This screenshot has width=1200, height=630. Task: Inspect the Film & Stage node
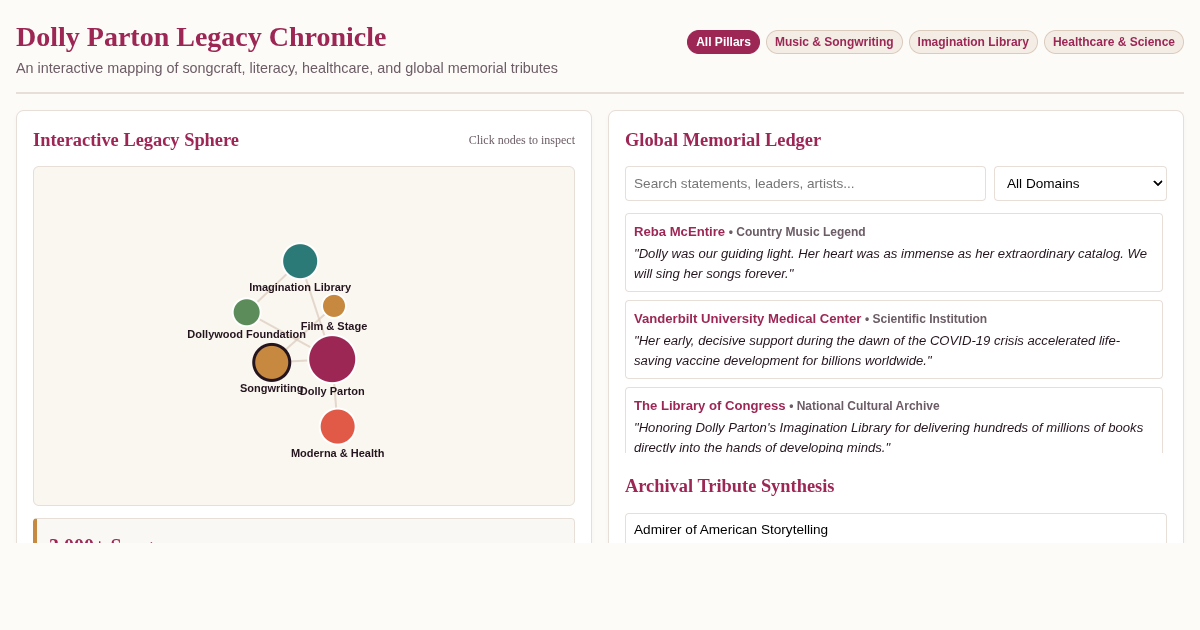coord(334,306)
